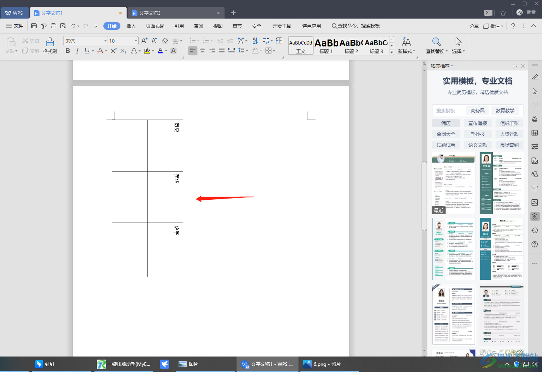Close the template side panel with X
The height and width of the screenshot is (372, 542).
click(523, 66)
